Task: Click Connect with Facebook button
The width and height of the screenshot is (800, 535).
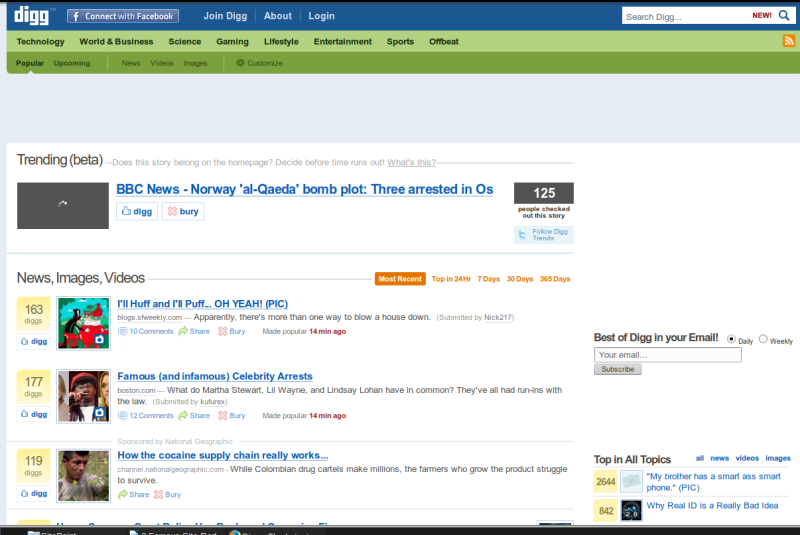Action: coord(123,16)
